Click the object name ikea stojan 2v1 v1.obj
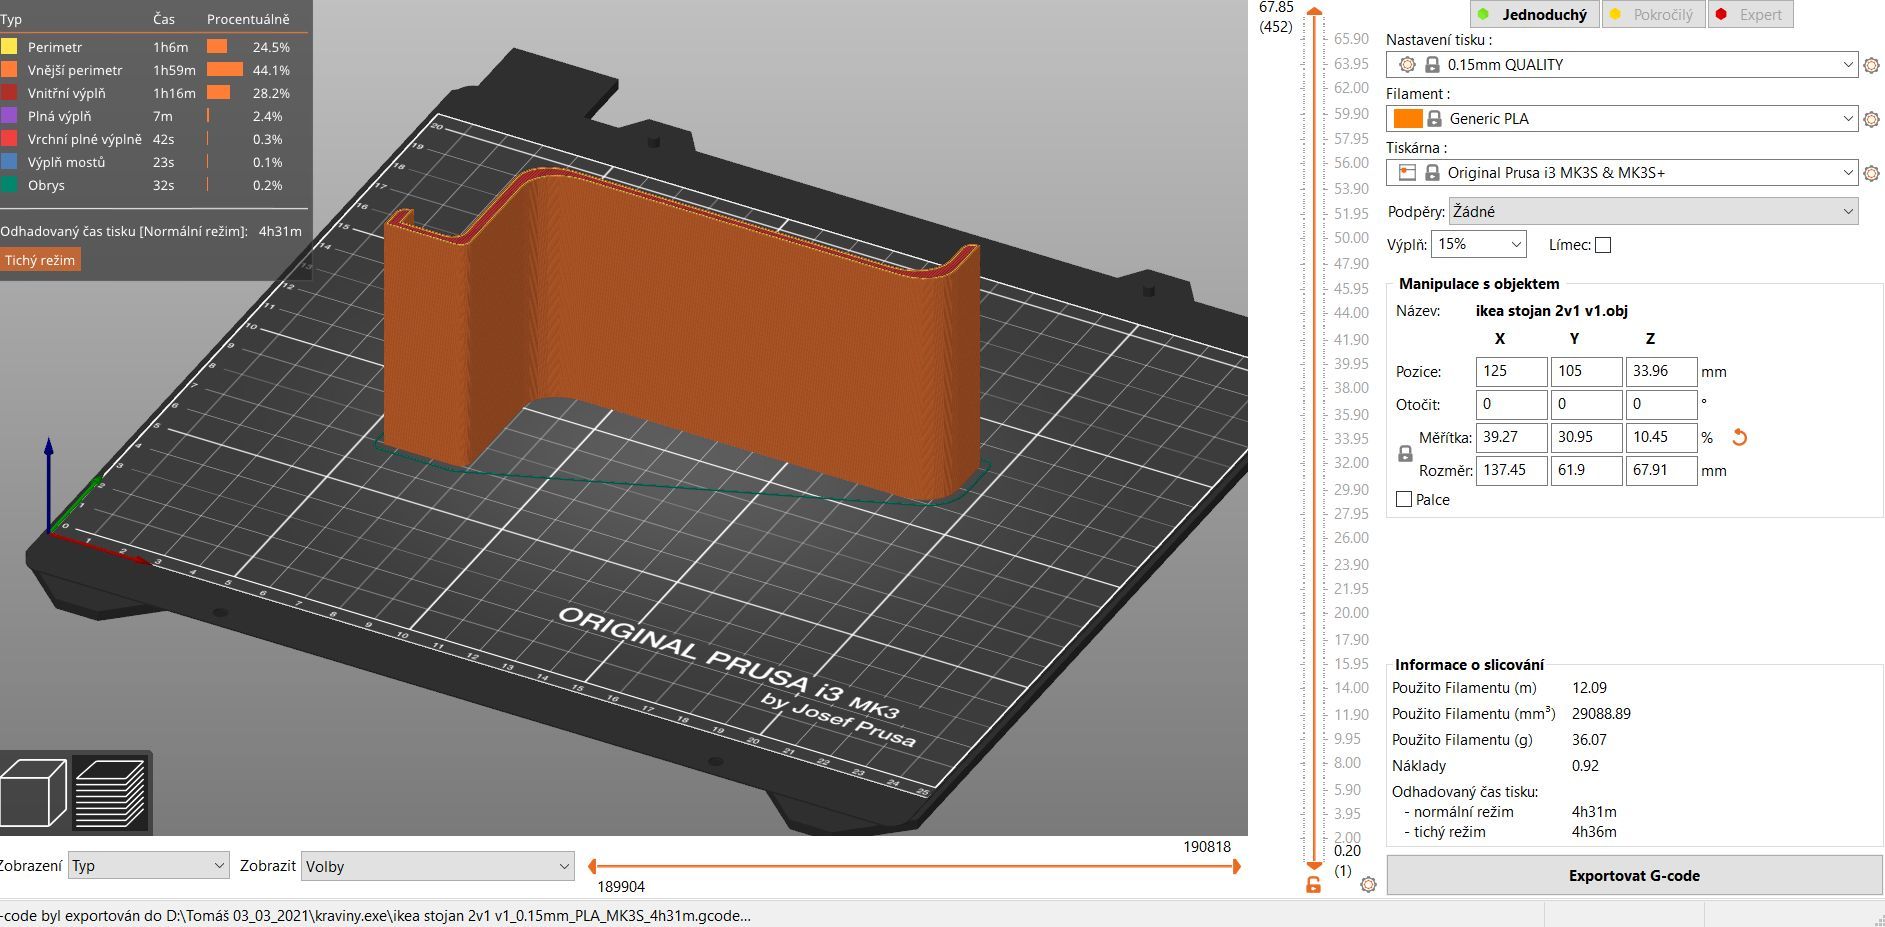 pyautogui.click(x=1551, y=311)
